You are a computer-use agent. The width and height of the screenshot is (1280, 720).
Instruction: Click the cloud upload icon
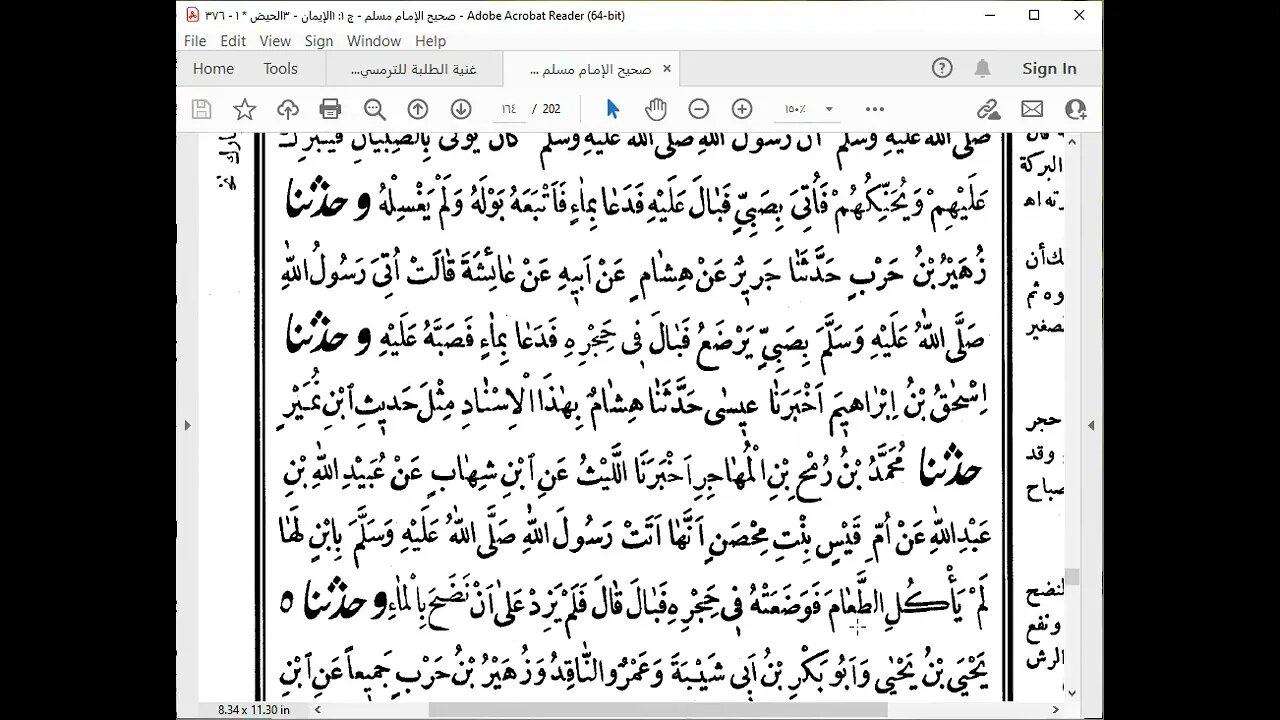tap(288, 109)
